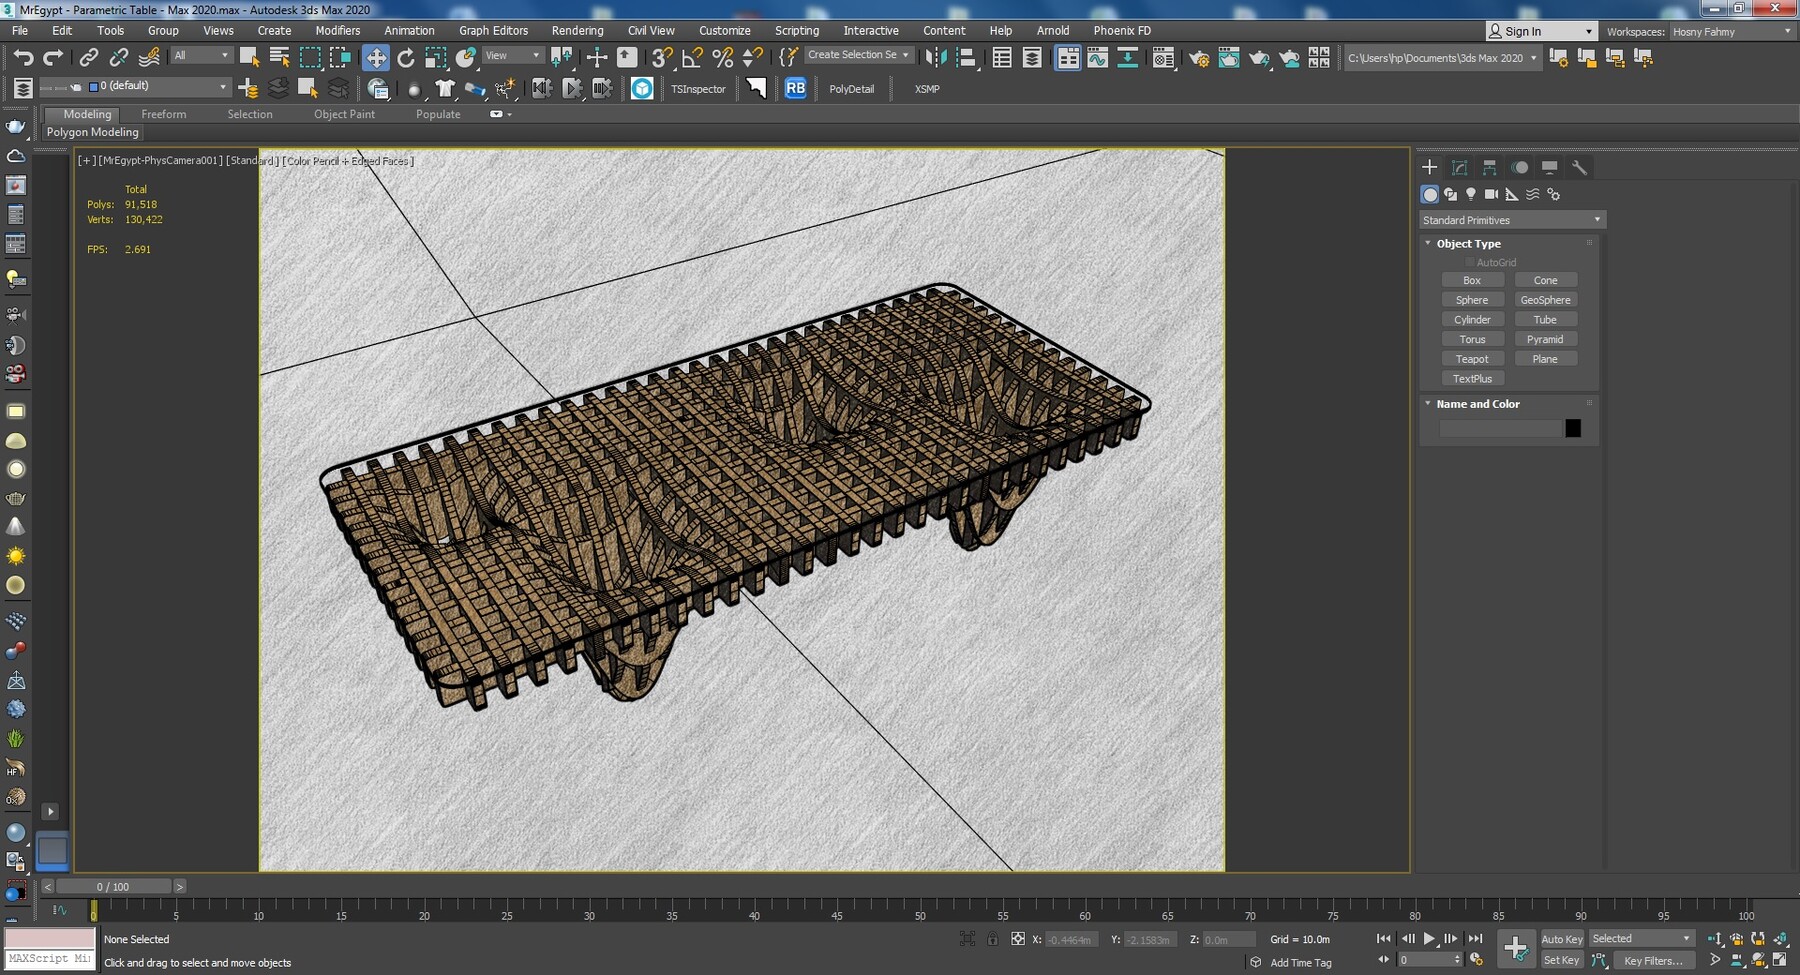
Task: Open the Select by Name dialog
Action: [x=280, y=57]
